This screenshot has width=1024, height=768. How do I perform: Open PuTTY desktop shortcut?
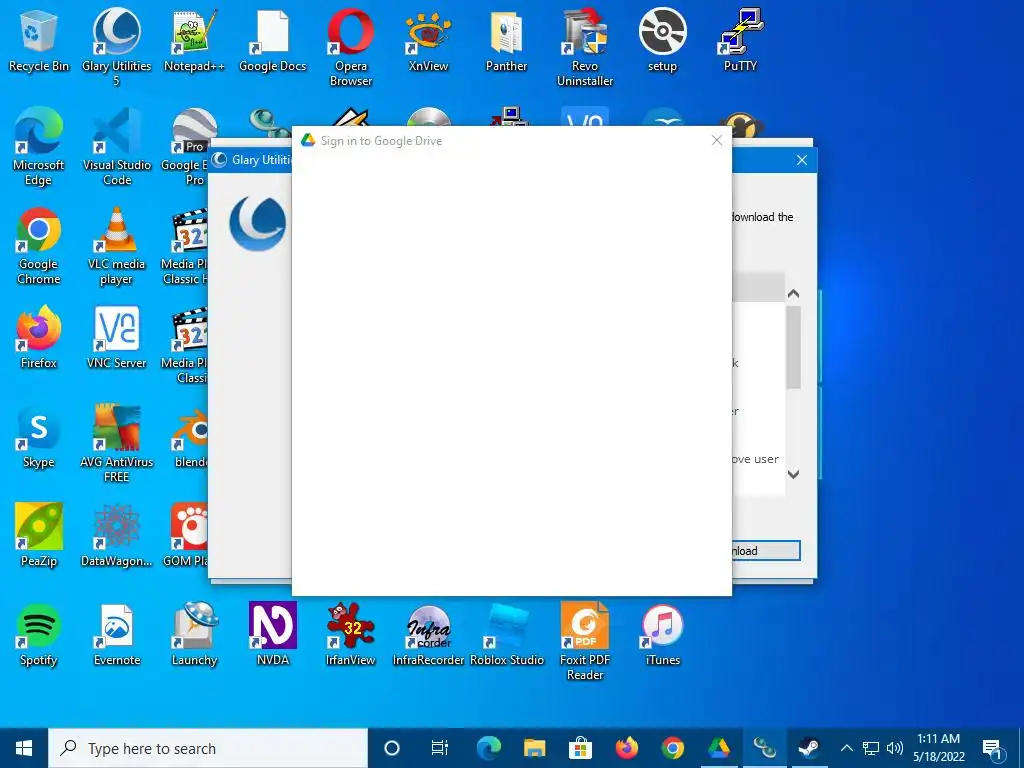[740, 39]
